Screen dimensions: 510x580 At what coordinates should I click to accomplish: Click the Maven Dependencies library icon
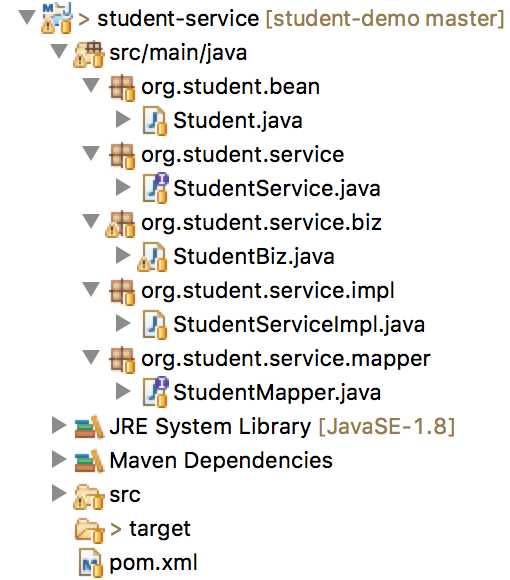(89, 461)
